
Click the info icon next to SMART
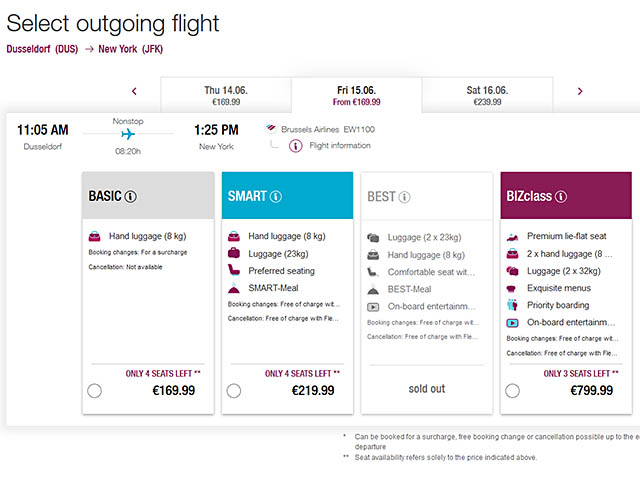pos(276,197)
